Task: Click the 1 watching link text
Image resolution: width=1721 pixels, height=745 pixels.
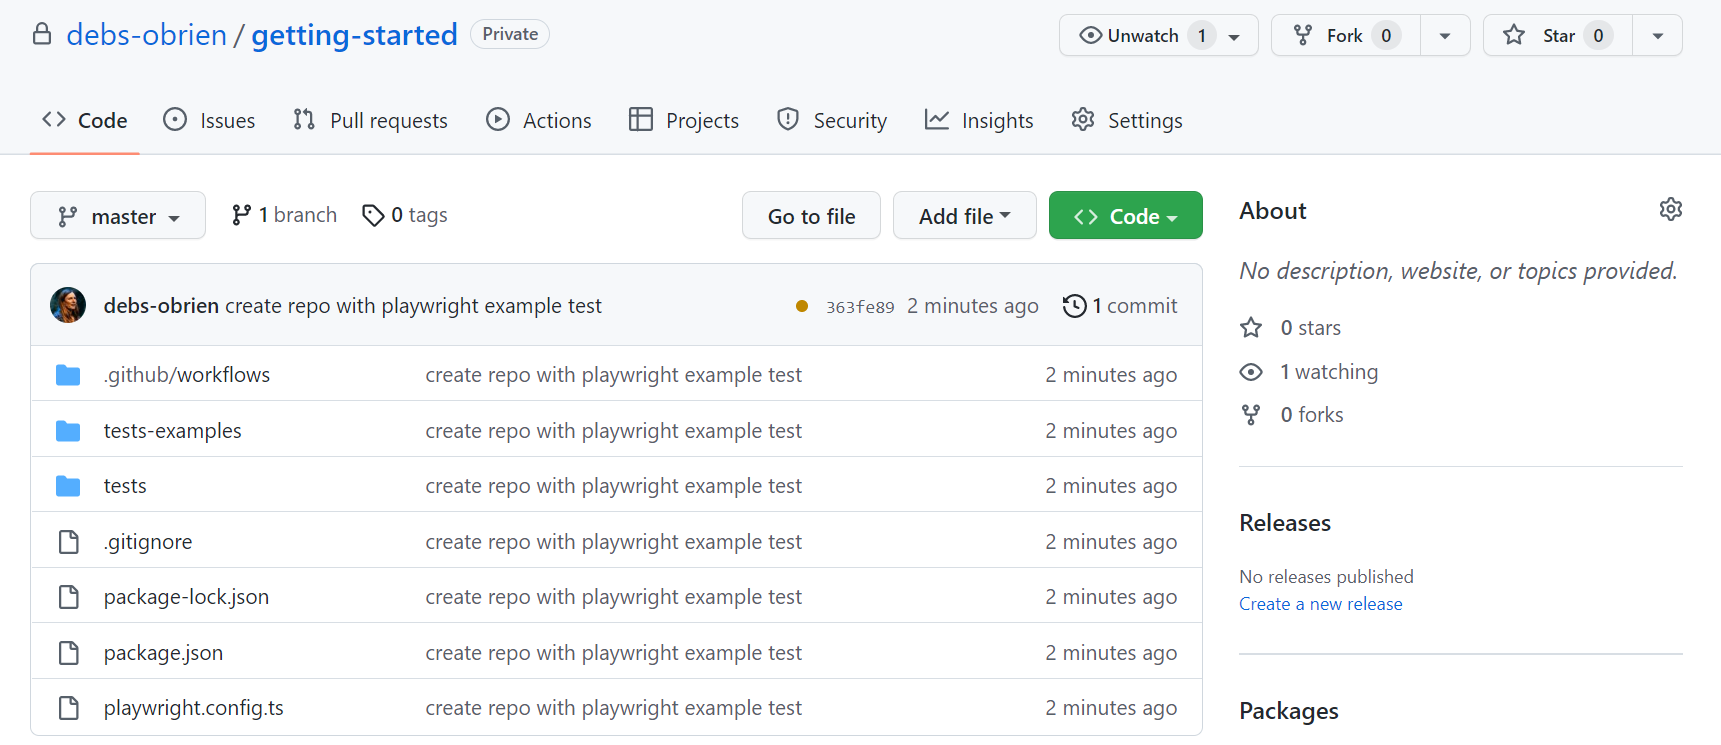Action: tap(1329, 372)
